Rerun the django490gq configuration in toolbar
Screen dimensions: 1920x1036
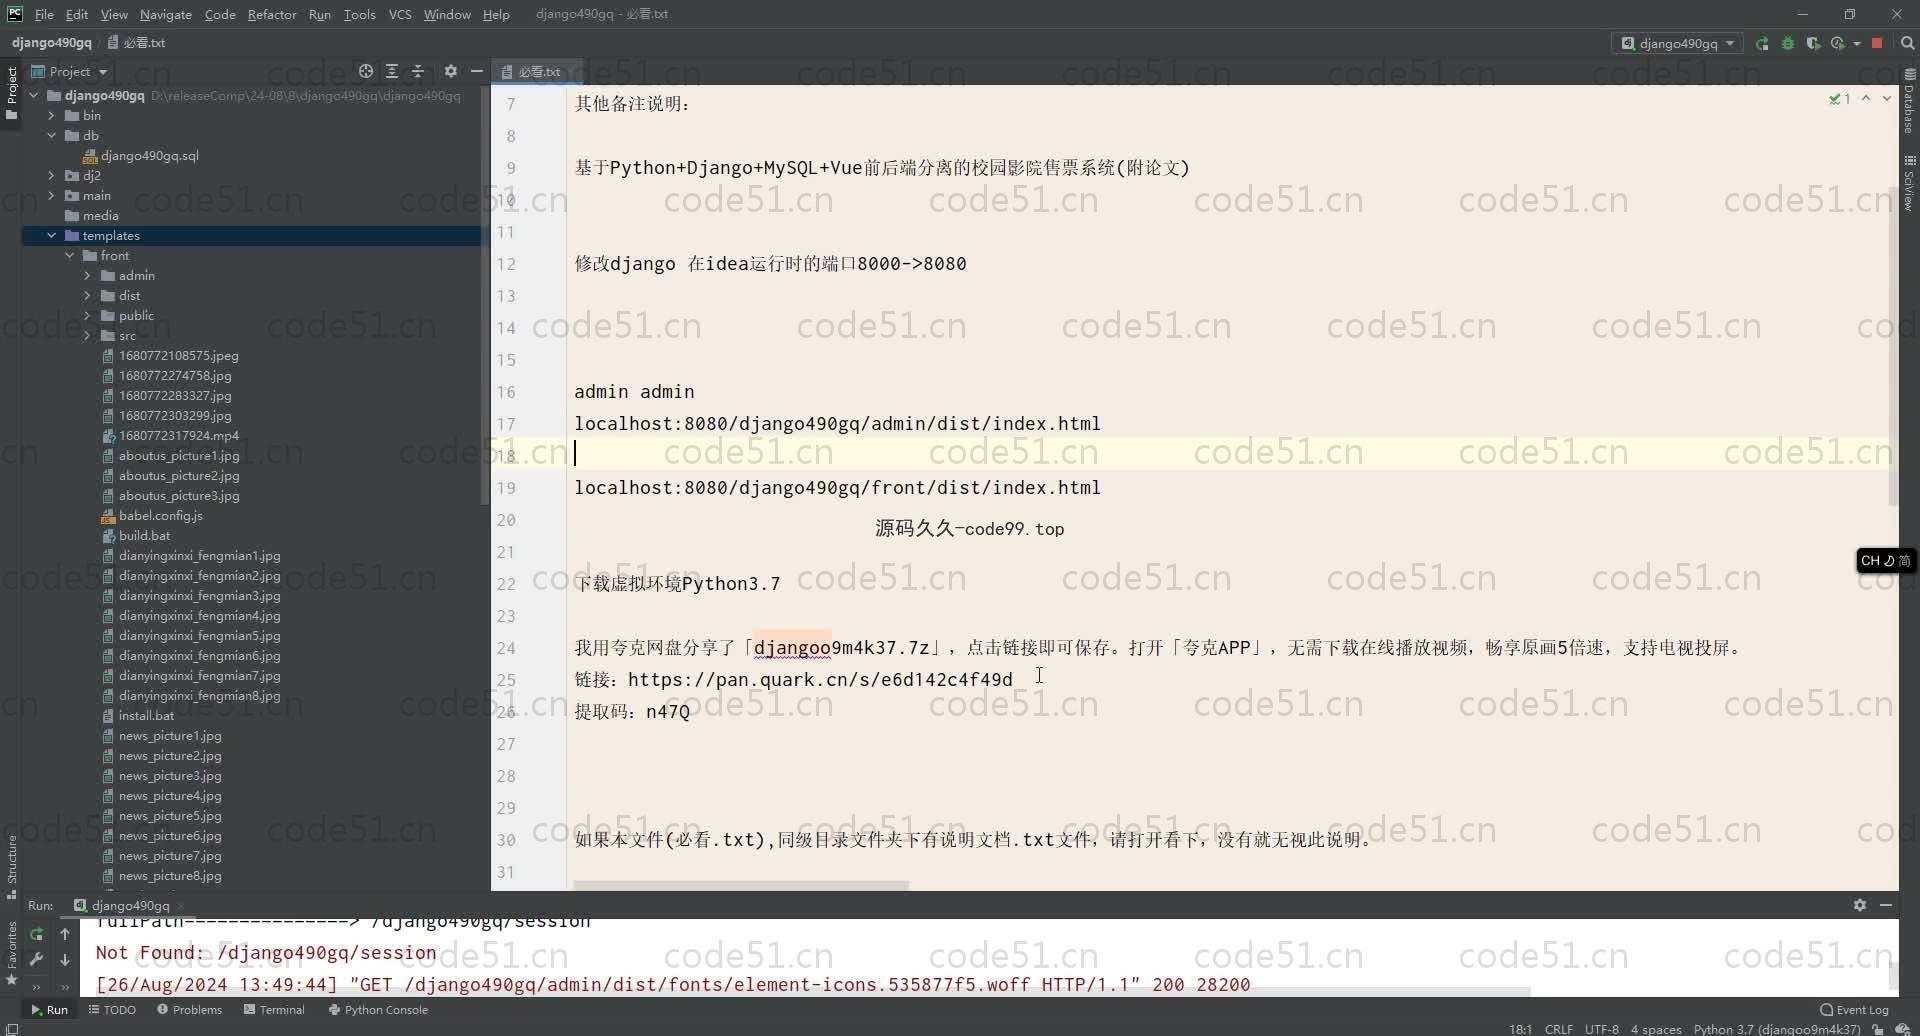(1762, 44)
